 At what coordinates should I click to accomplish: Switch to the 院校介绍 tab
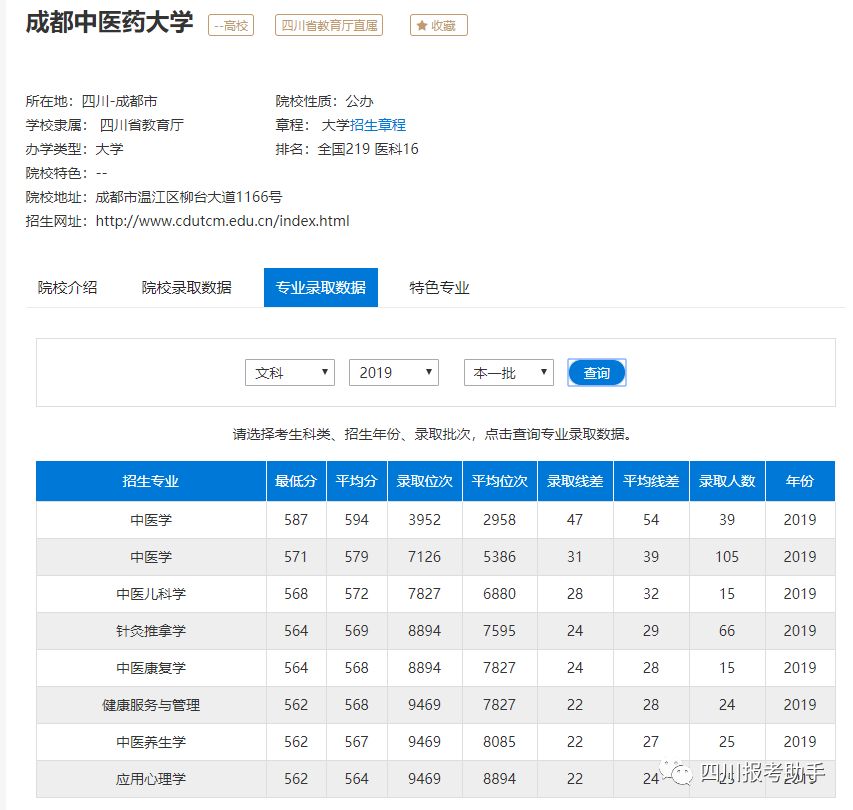point(67,287)
